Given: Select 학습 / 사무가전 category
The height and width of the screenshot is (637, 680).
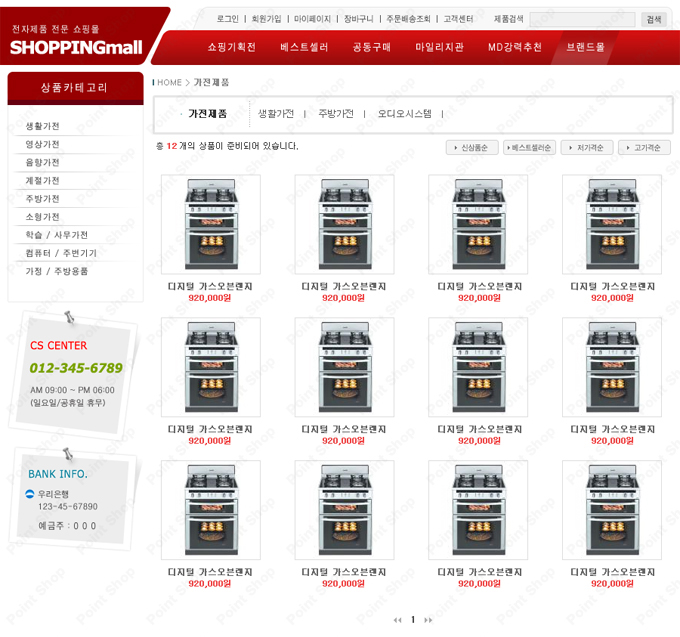Looking at the screenshot, I should point(56,235).
